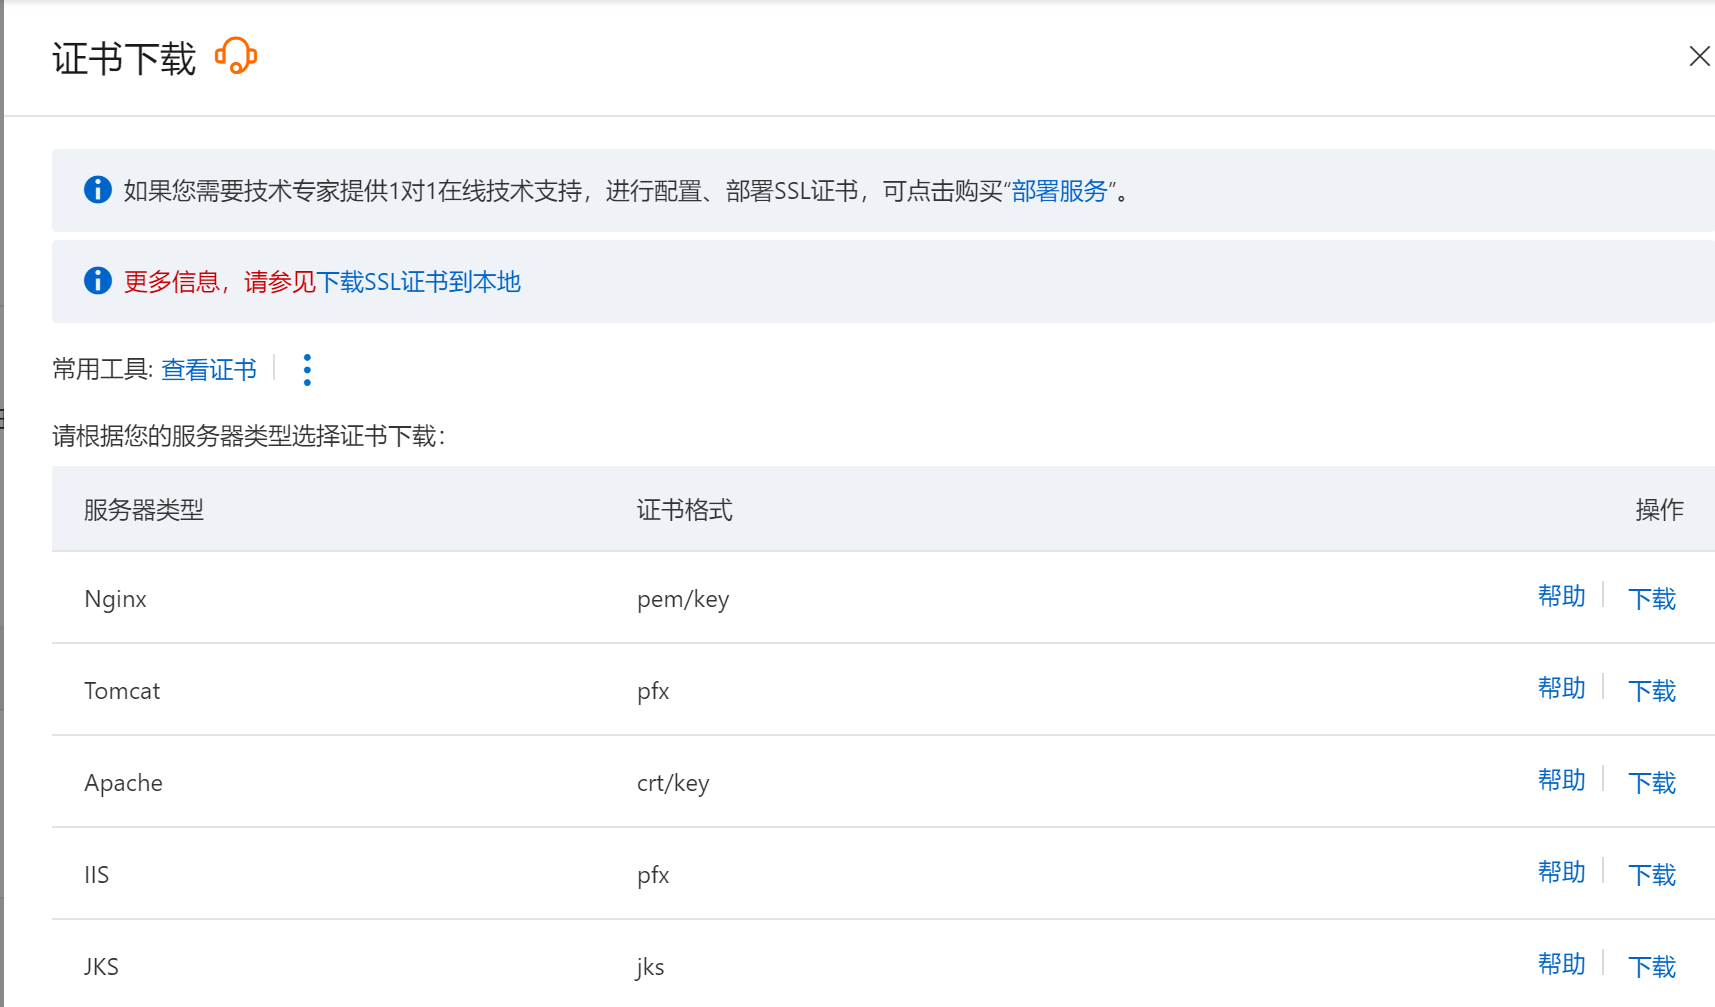Screen dimensions: 1715x1007
Task: Select the Nginx server type cell
Action: coord(115,599)
